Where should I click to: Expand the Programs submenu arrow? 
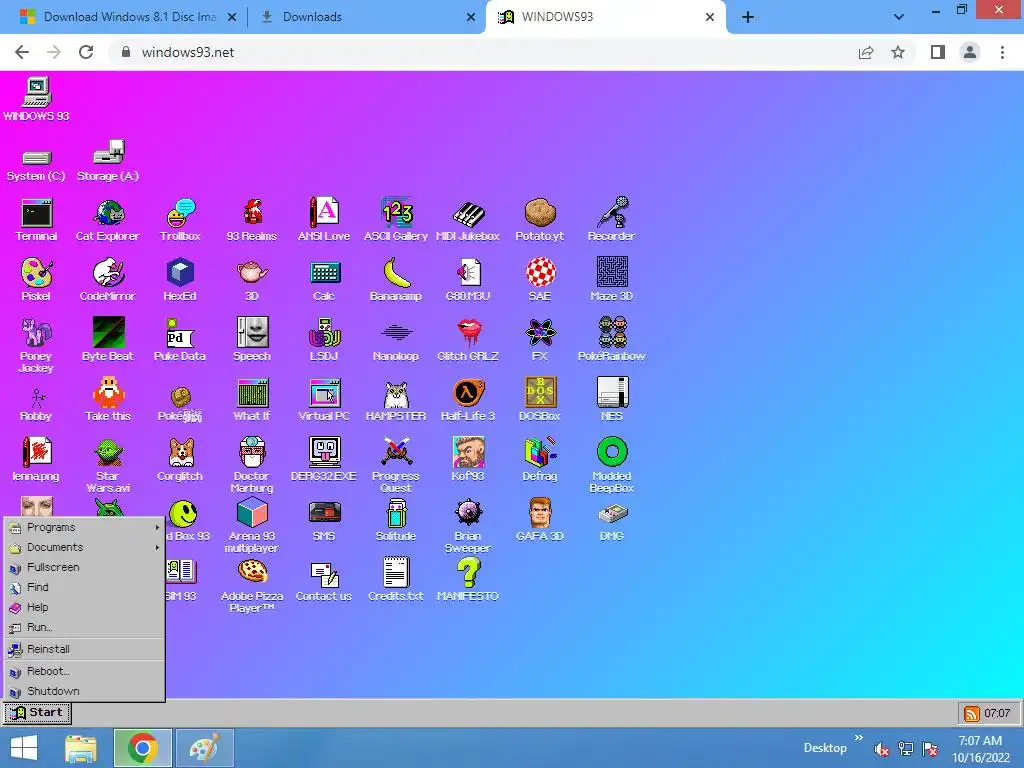pyautogui.click(x=157, y=527)
